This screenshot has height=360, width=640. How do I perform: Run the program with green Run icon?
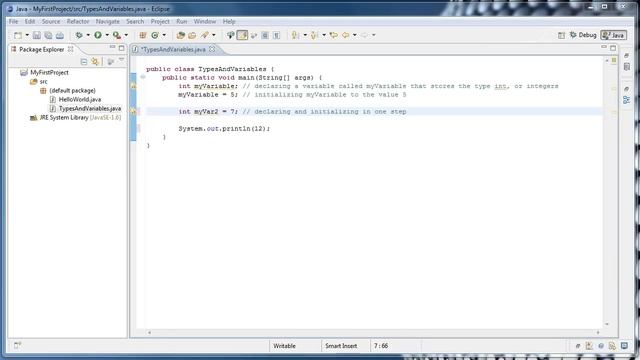(98, 35)
